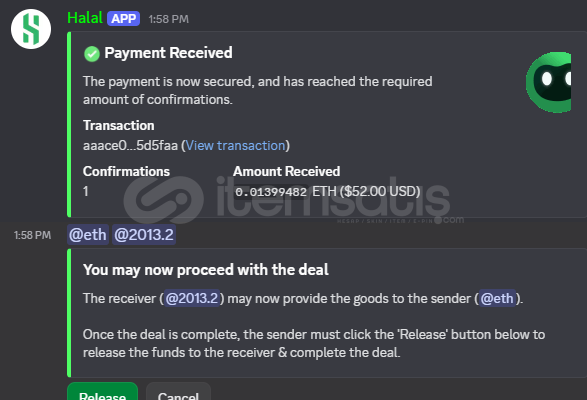Click the @eth mention above the embed
587x400 pixels.
[88, 235]
